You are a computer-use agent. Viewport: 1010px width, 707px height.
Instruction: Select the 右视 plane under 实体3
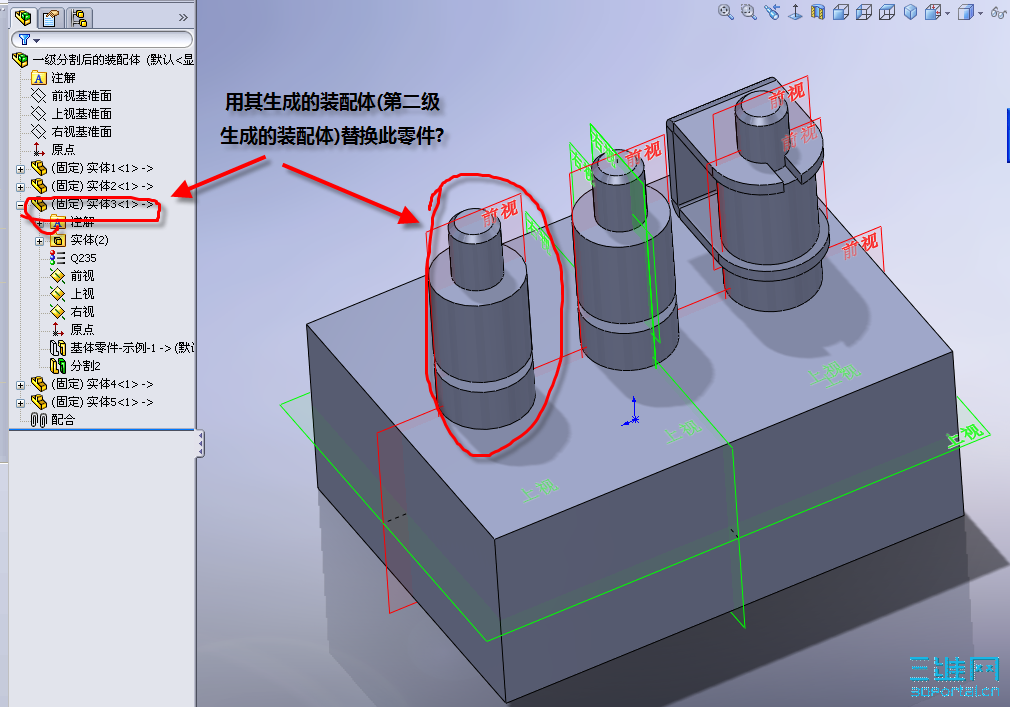pos(73,312)
